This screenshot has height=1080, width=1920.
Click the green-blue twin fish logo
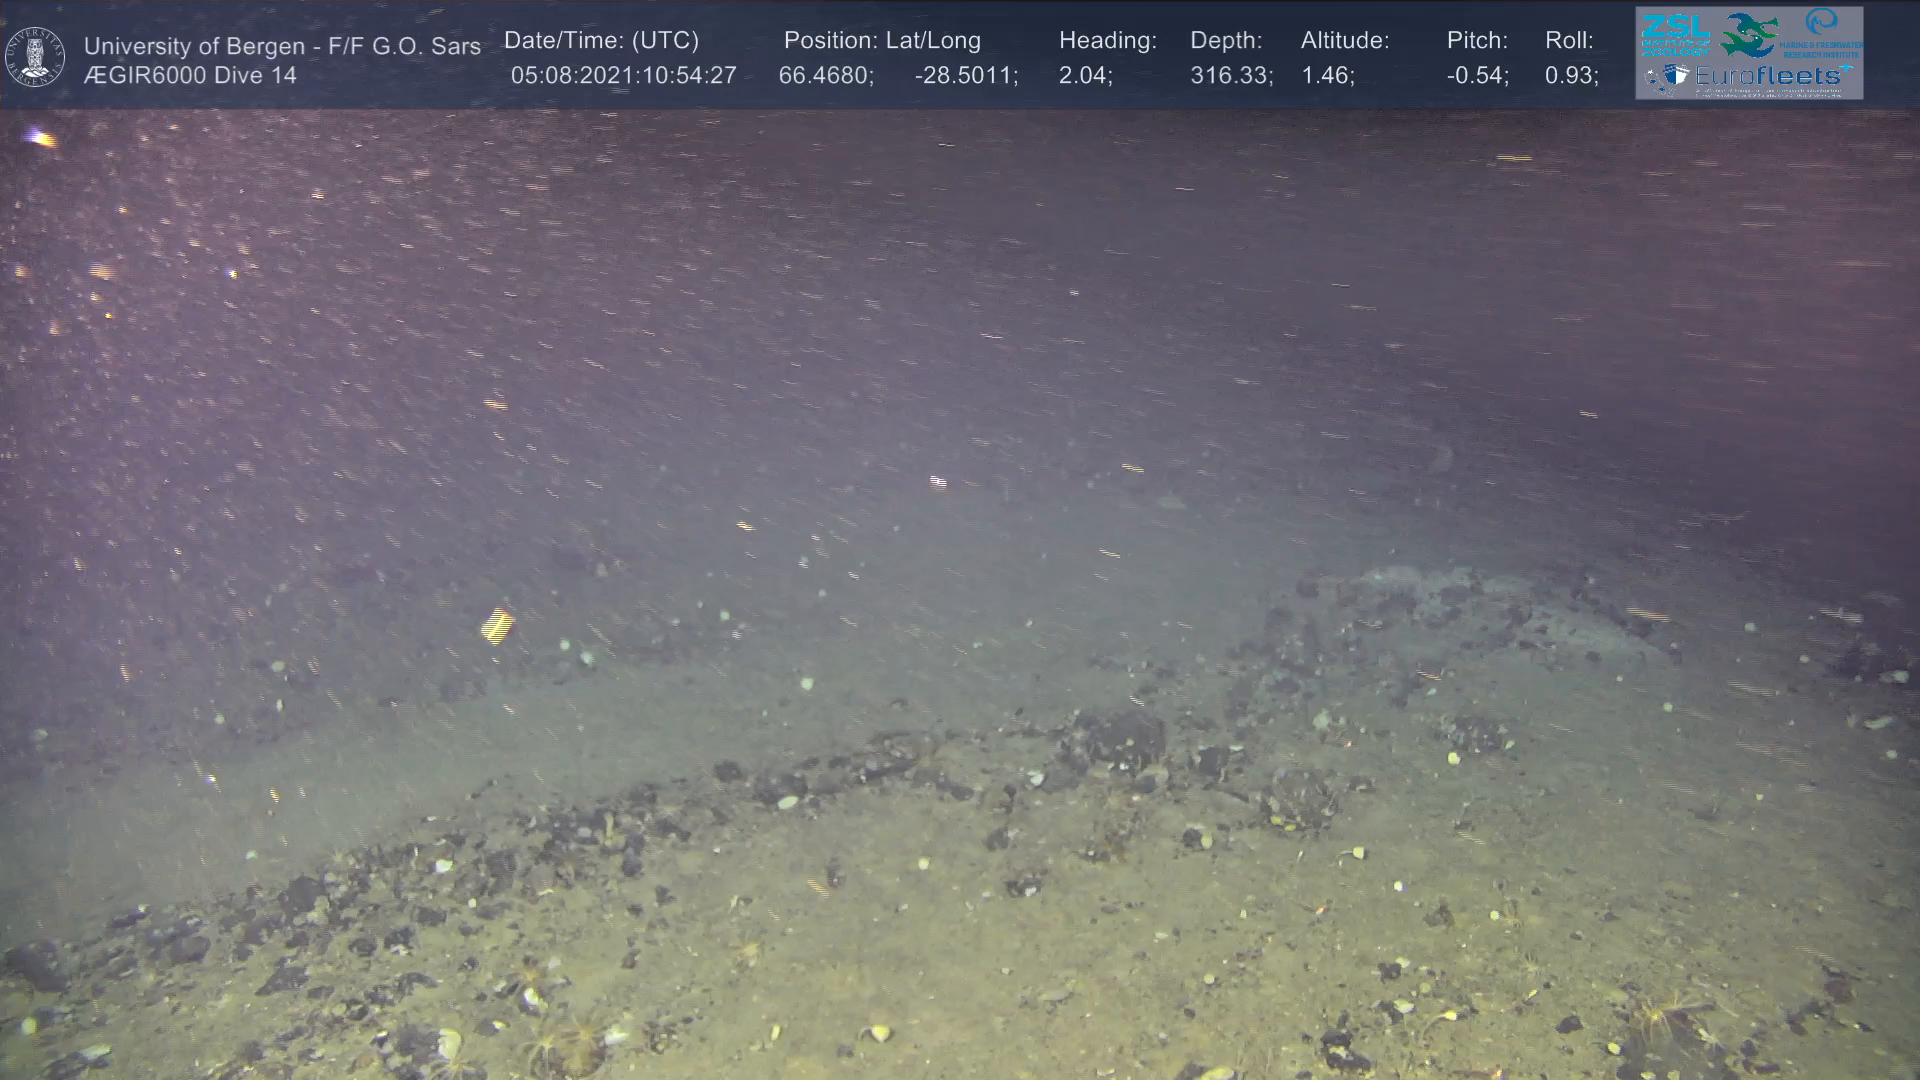(x=1749, y=35)
